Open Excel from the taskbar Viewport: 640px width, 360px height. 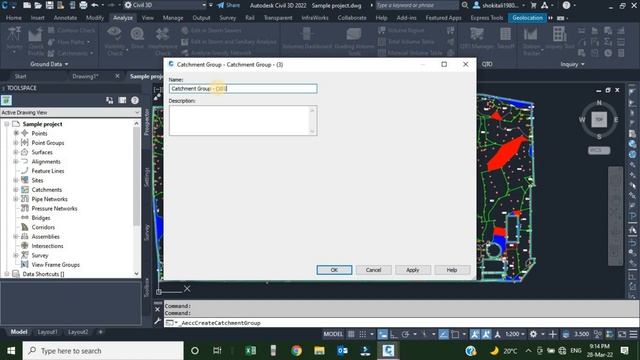(250, 351)
